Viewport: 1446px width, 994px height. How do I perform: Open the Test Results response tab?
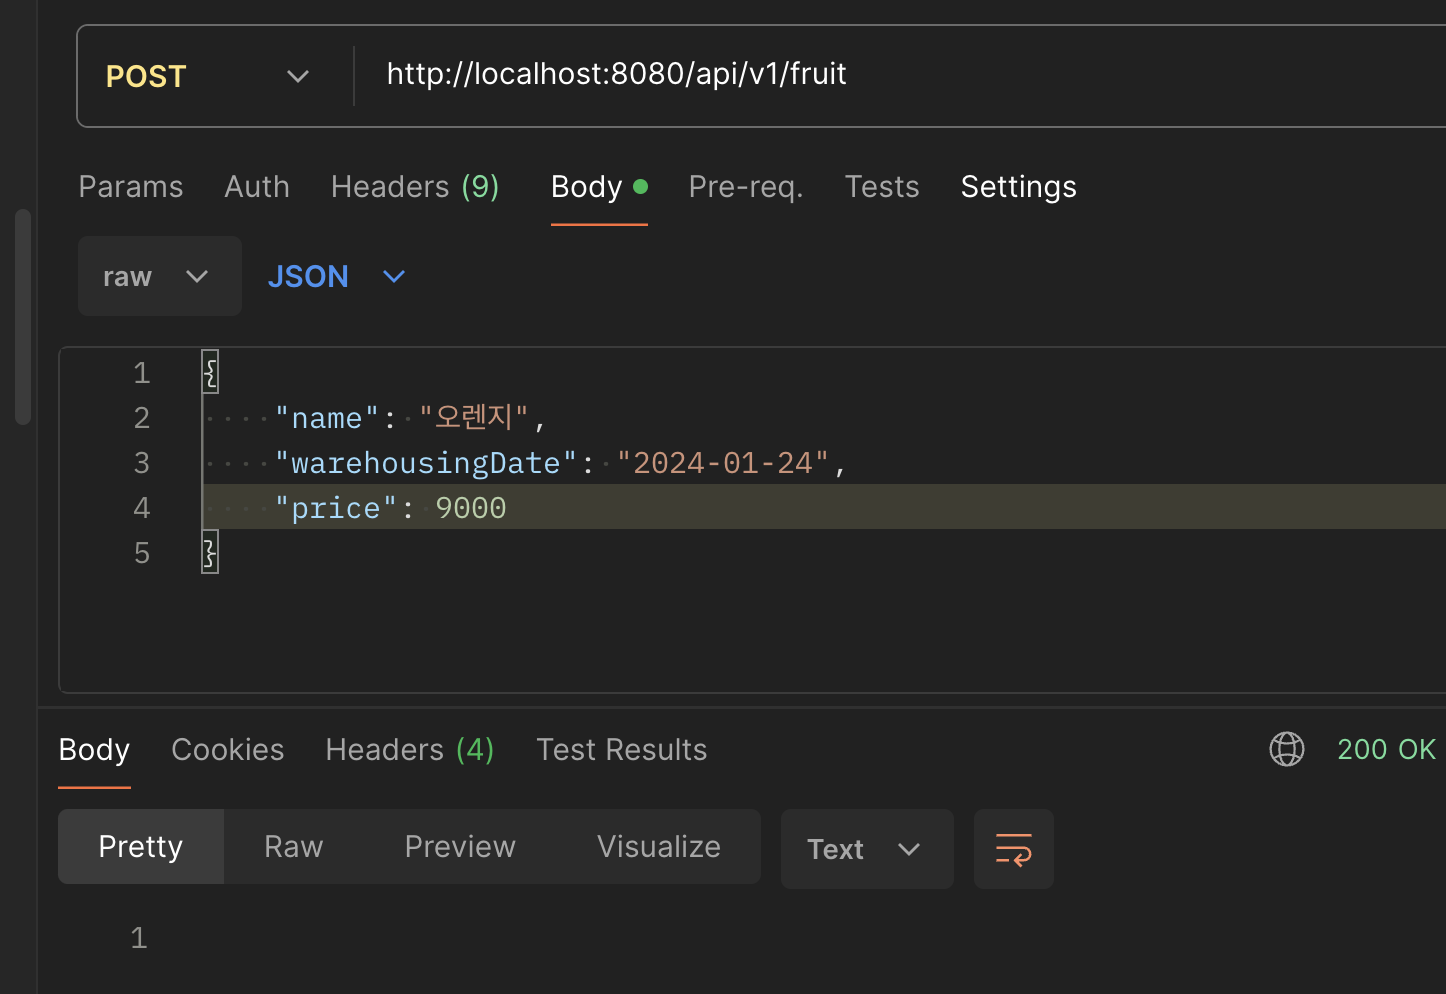(x=621, y=749)
